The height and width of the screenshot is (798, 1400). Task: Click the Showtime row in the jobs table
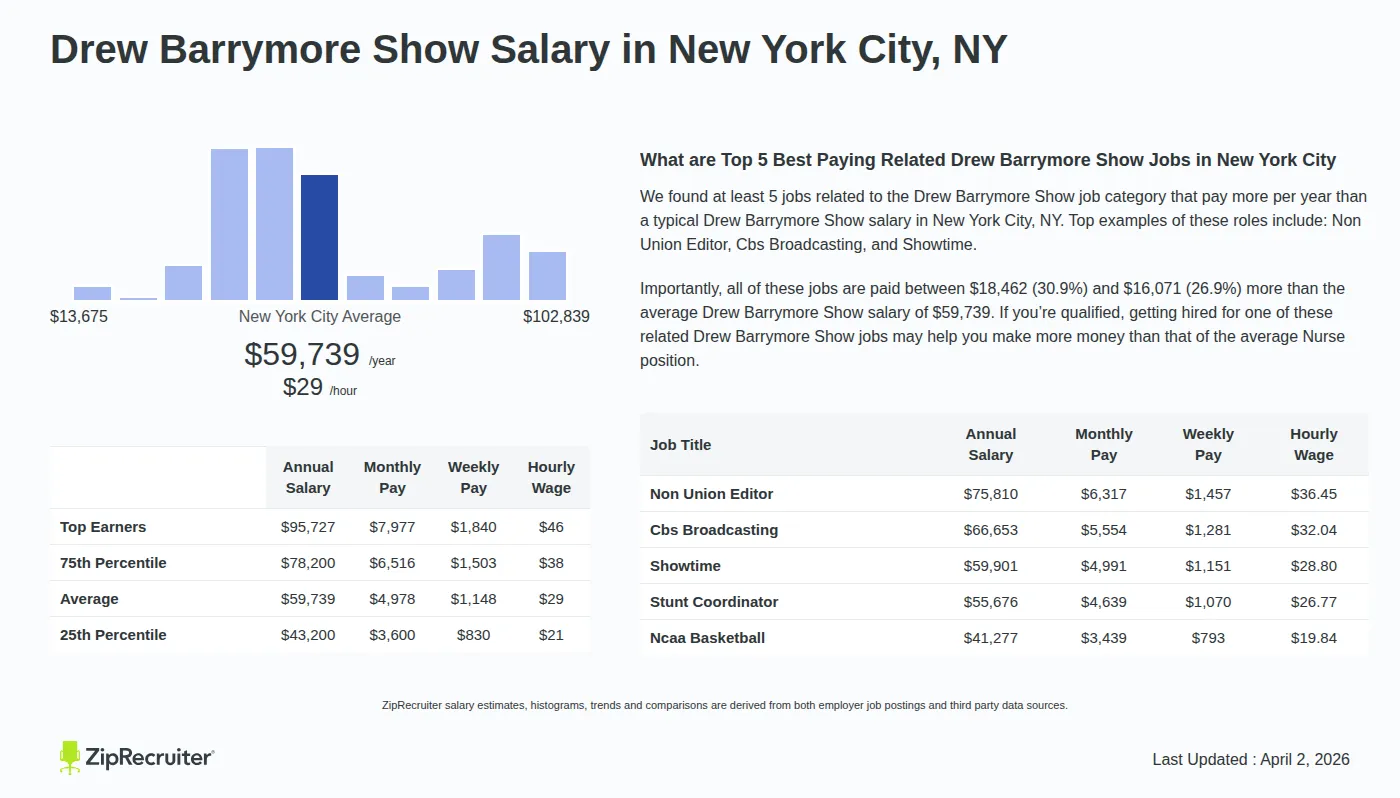click(686, 565)
